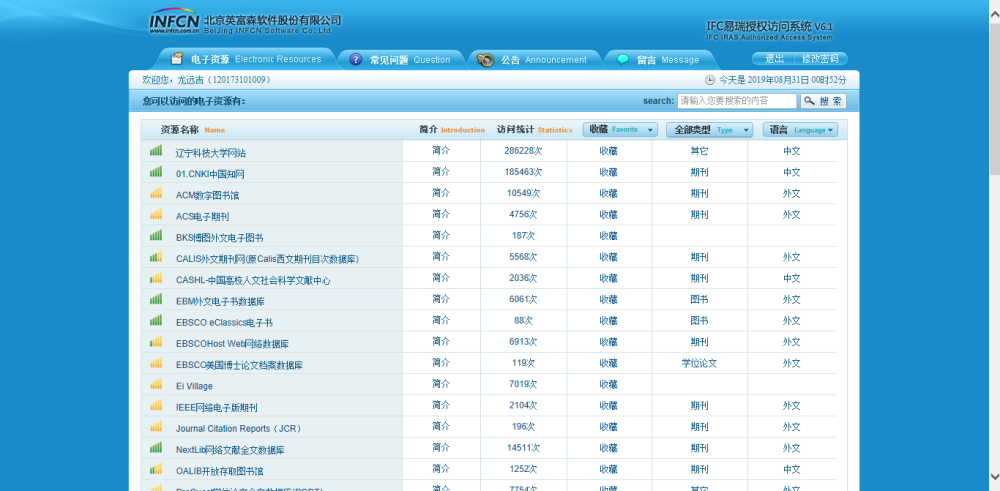This screenshot has height=491, width=1000.
Task: Click the Announcement tab camera icon
Action: [485, 60]
